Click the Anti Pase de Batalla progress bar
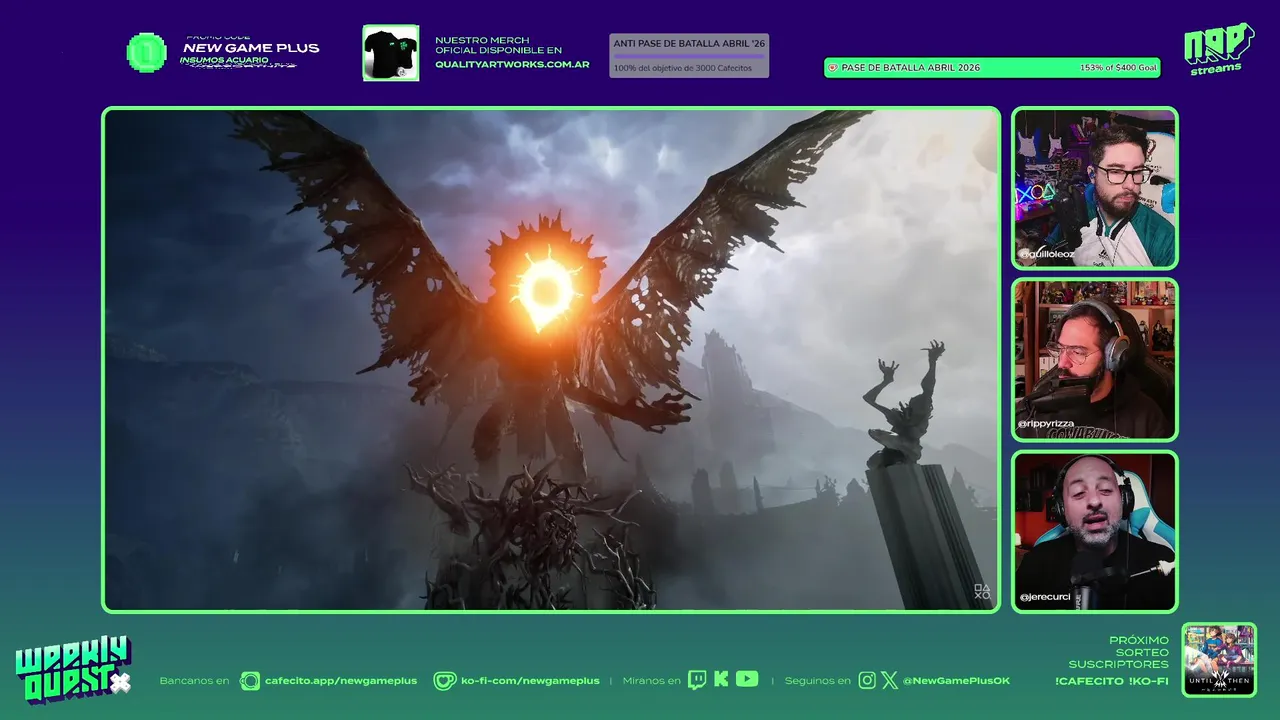The height and width of the screenshot is (720, 1280). point(689,56)
